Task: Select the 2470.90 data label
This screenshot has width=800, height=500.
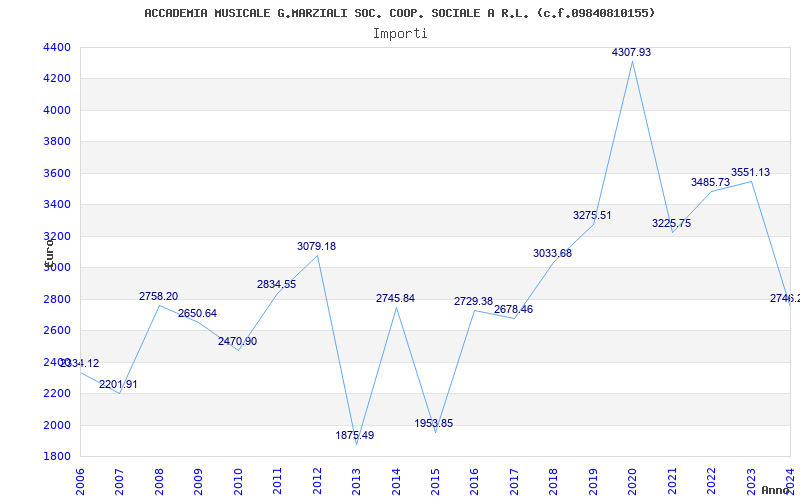Action: click(x=237, y=341)
